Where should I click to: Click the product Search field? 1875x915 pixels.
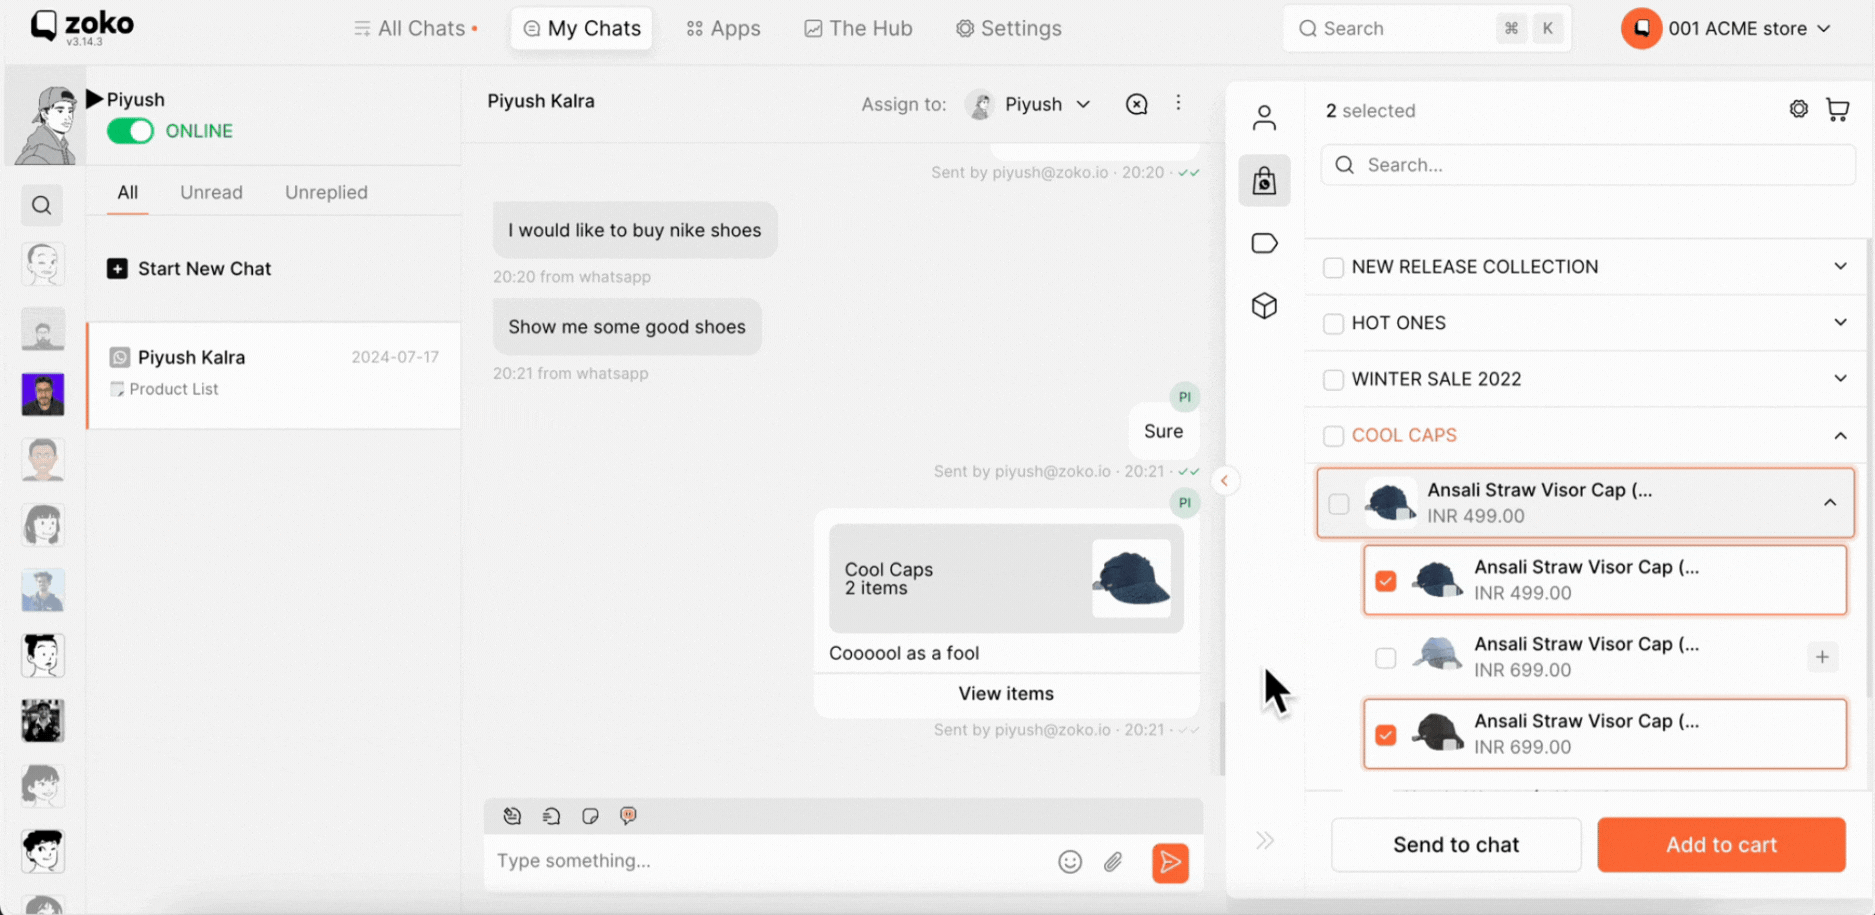1588,165
